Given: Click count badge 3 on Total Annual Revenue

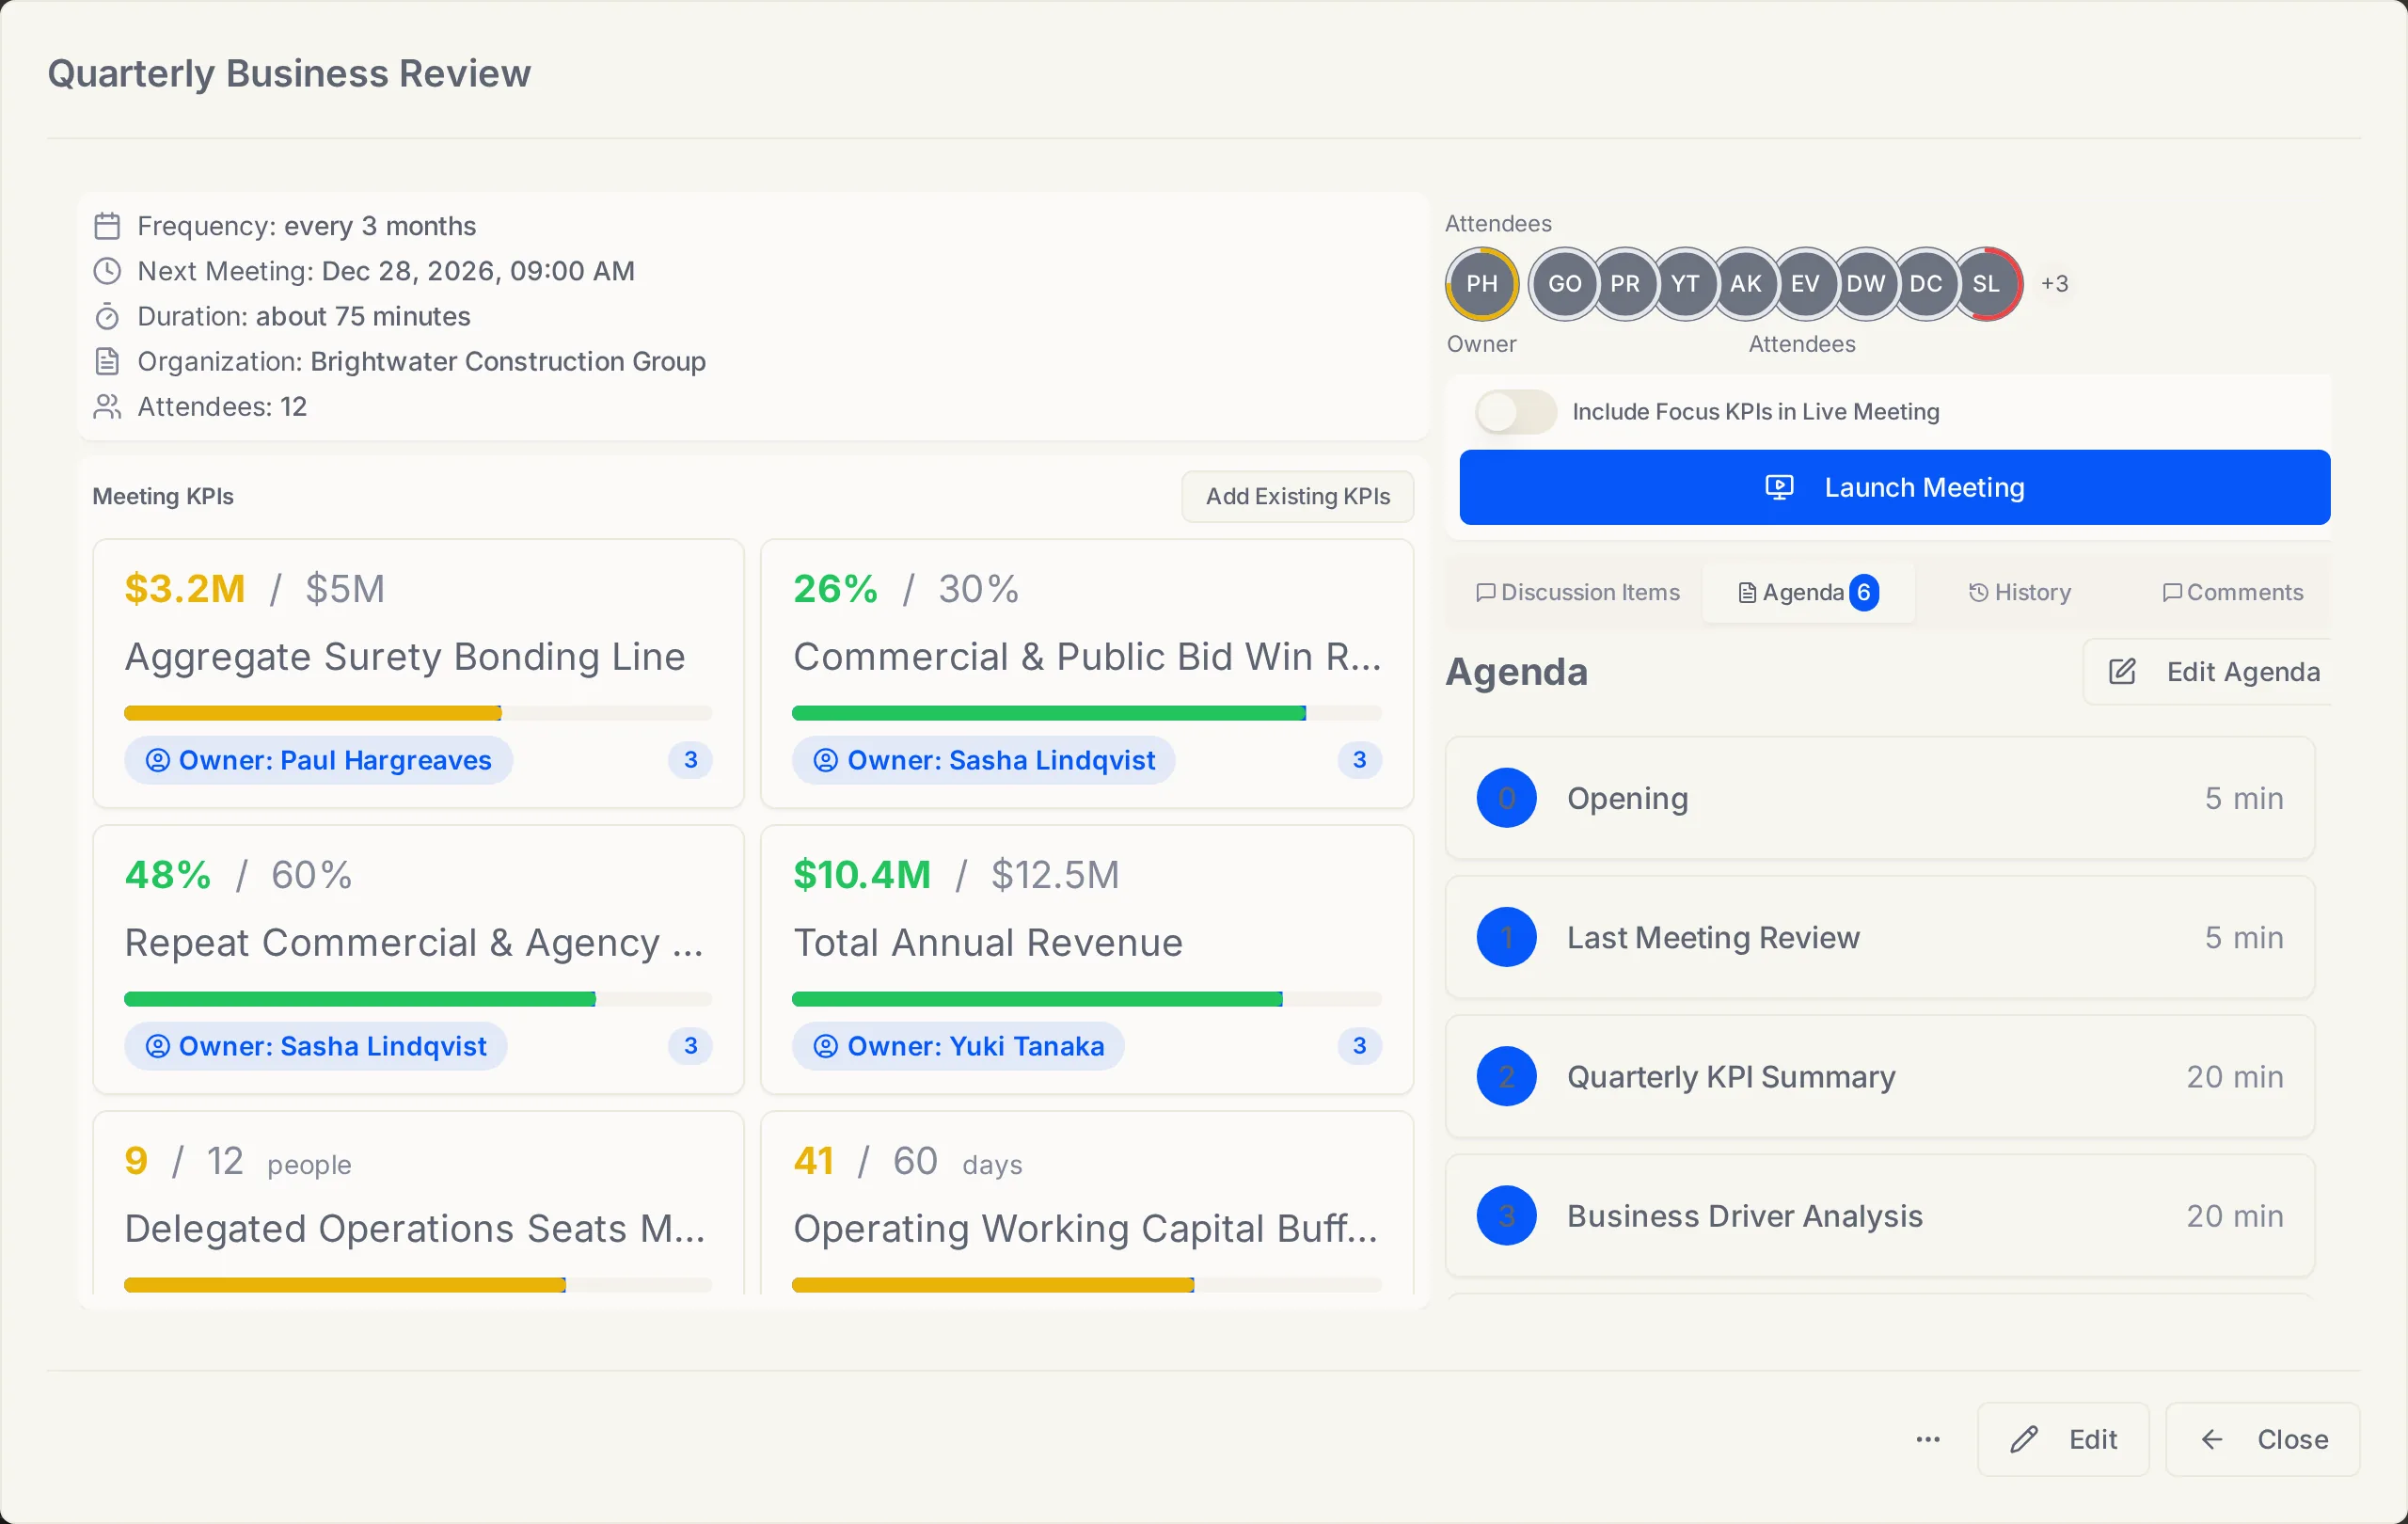Looking at the screenshot, I should click(1359, 1046).
